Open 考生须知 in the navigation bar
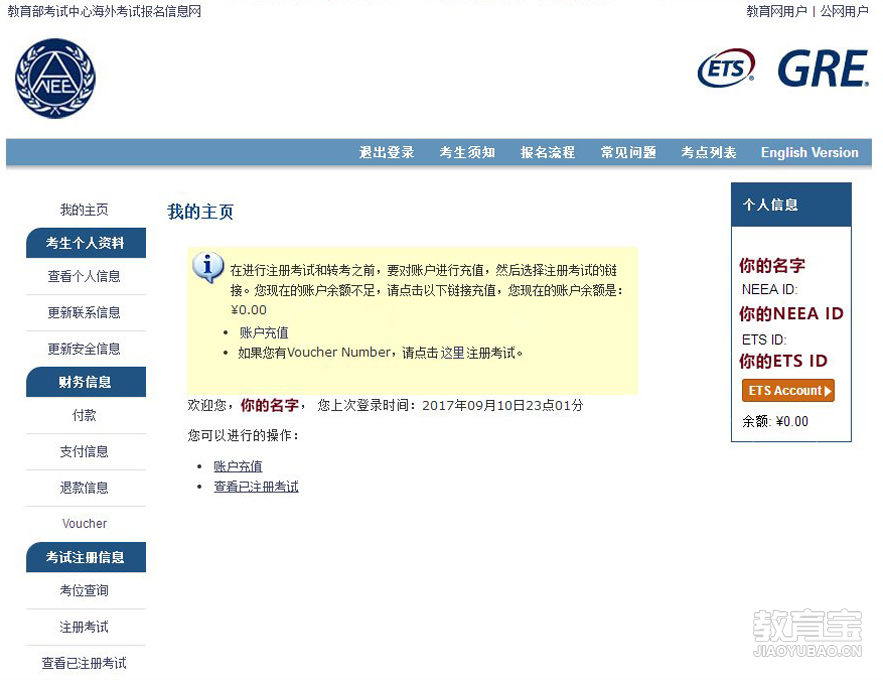883x680 pixels. coord(467,153)
